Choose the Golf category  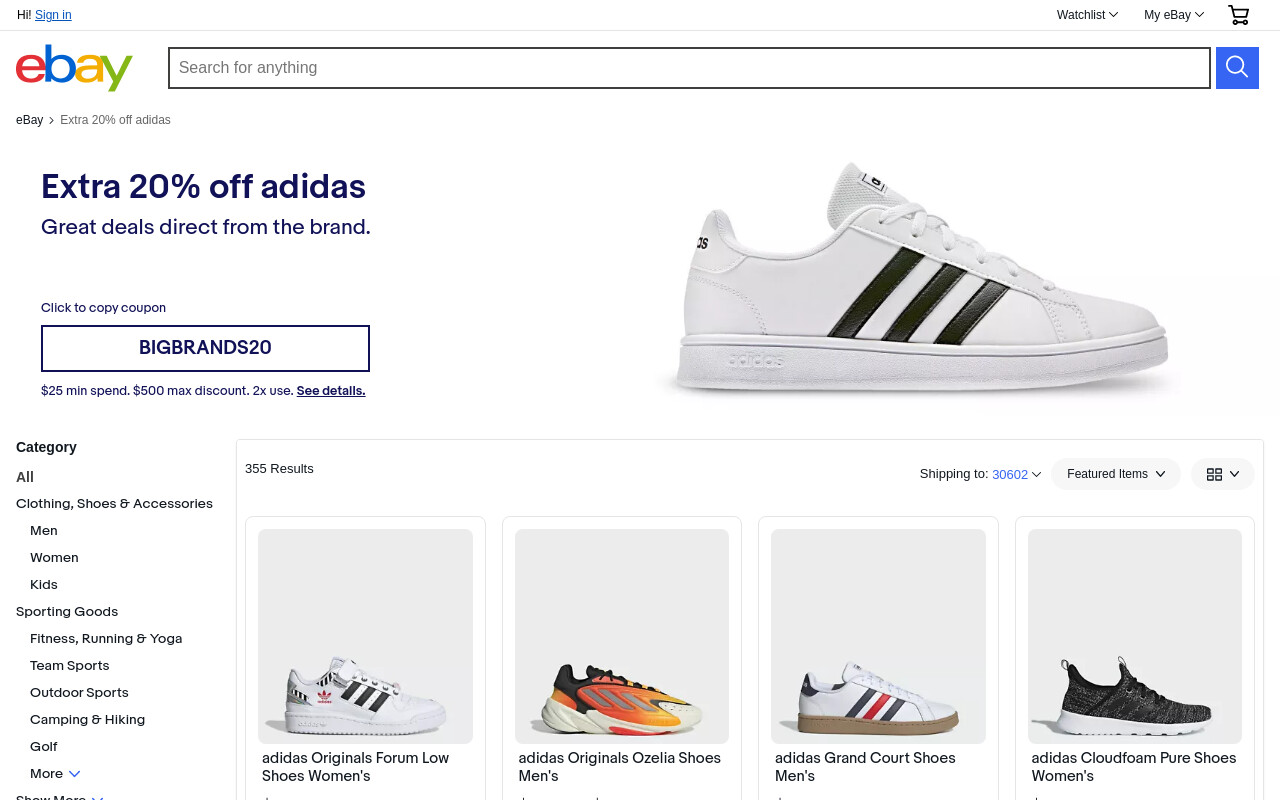[44, 747]
